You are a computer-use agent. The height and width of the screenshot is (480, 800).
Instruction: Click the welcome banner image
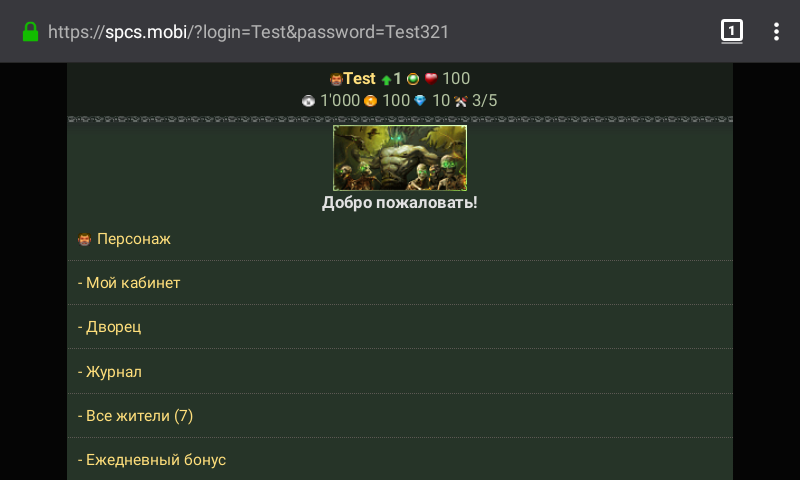tap(400, 158)
